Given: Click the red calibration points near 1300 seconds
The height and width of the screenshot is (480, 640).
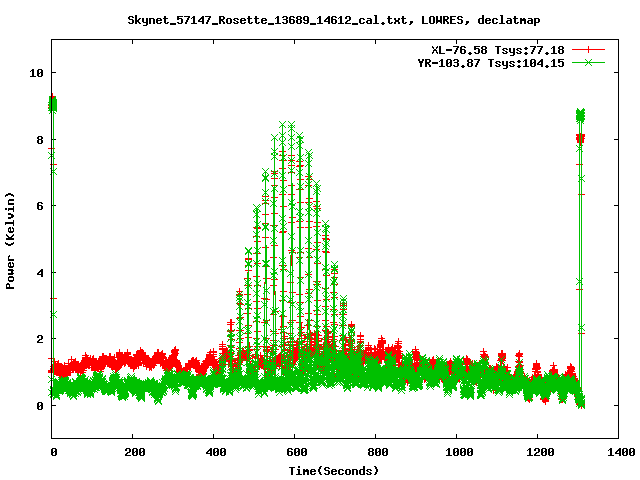Looking at the screenshot, I should 580,139.
